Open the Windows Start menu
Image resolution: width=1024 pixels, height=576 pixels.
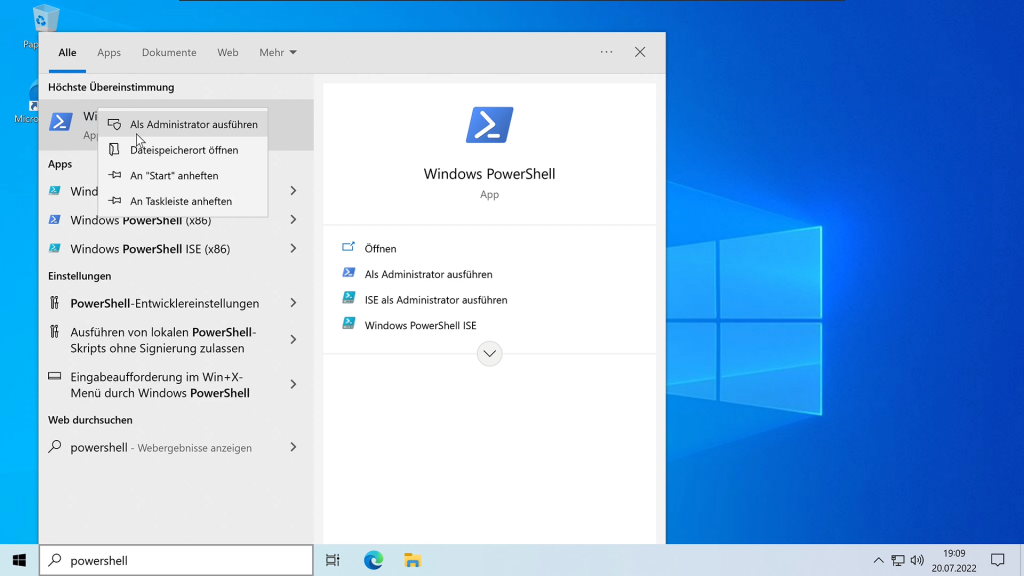pyautogui.click(x=19, y=560)
